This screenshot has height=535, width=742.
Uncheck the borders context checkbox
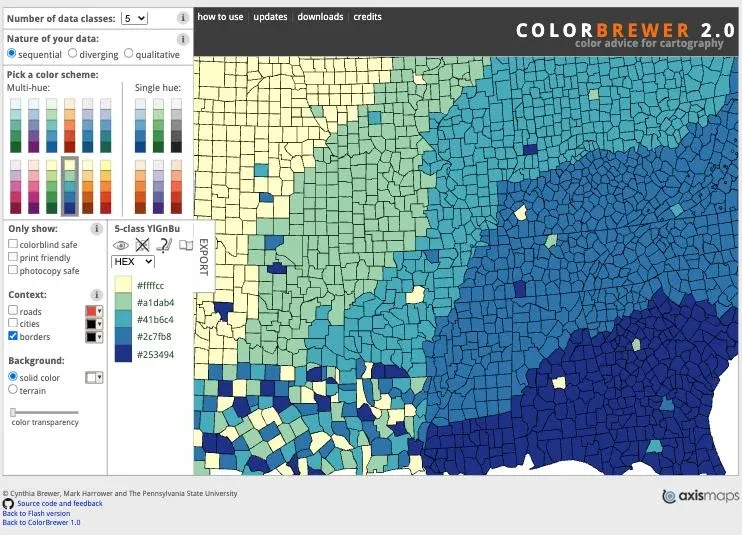pos(13,336)
